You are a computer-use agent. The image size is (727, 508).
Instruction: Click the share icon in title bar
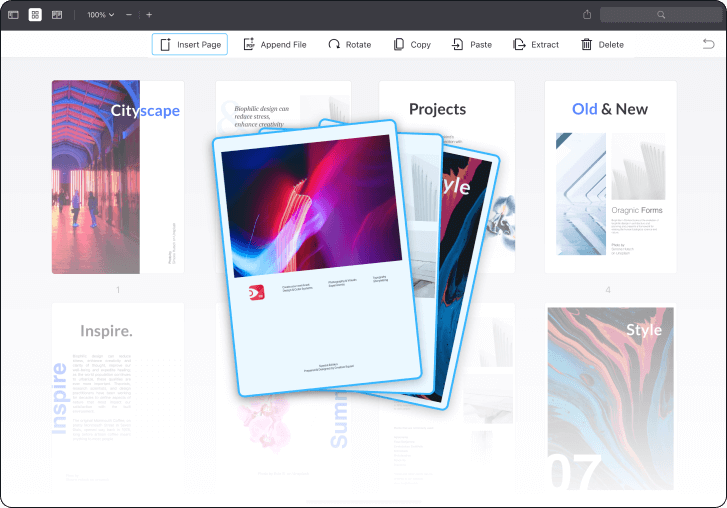(x=587, y=15)
